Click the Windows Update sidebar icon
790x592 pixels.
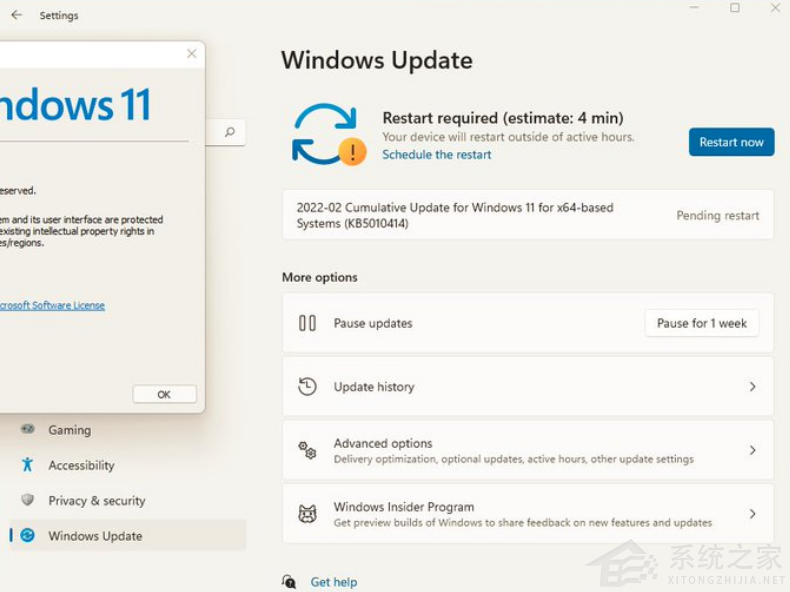click(28, 535)
